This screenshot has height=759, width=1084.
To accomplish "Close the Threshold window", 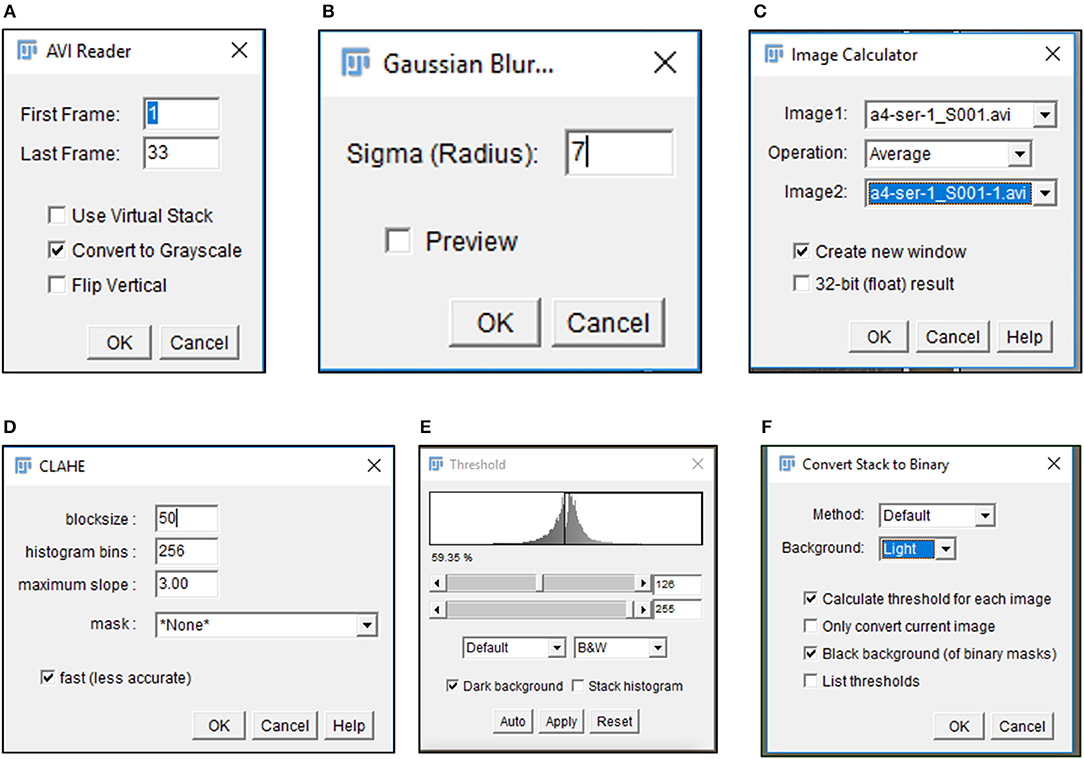I will tap(698, 464).
